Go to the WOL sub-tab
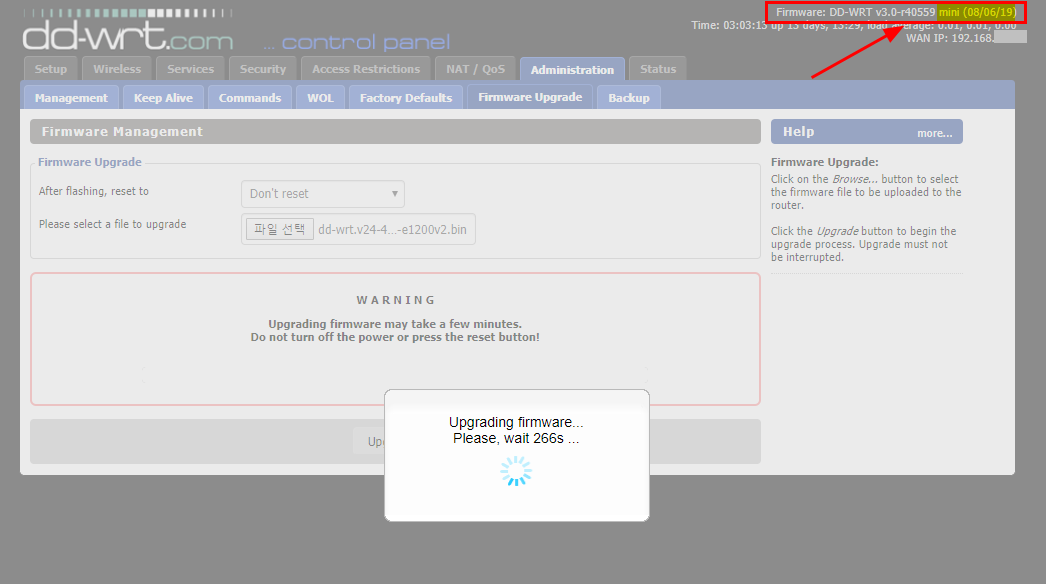The height and width of the screenshot is (584, 1046). [x=320, y=97]
